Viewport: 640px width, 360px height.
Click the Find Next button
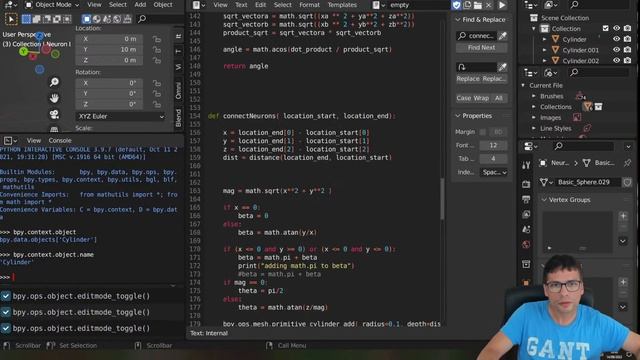[x=482, y=48]
